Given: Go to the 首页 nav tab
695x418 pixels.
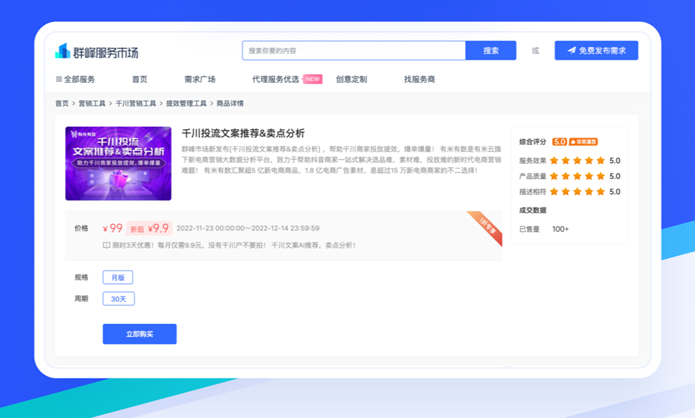Looking at the screenshot, I should coord(140,79).
